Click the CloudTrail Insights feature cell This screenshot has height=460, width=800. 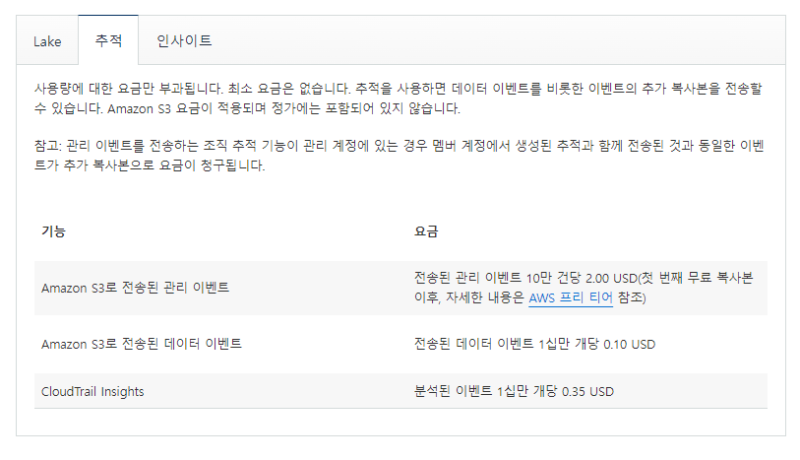tap(92, 392)
